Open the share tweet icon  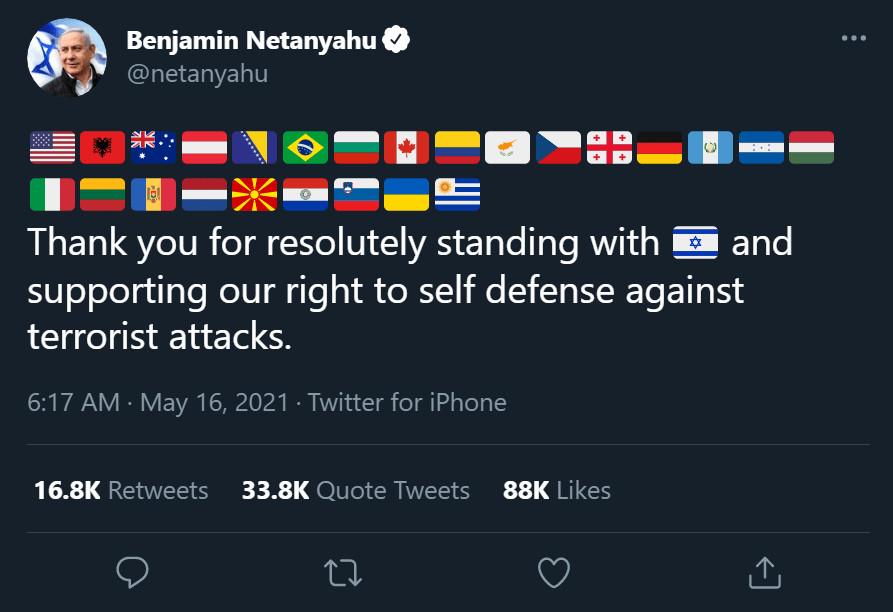763,571
